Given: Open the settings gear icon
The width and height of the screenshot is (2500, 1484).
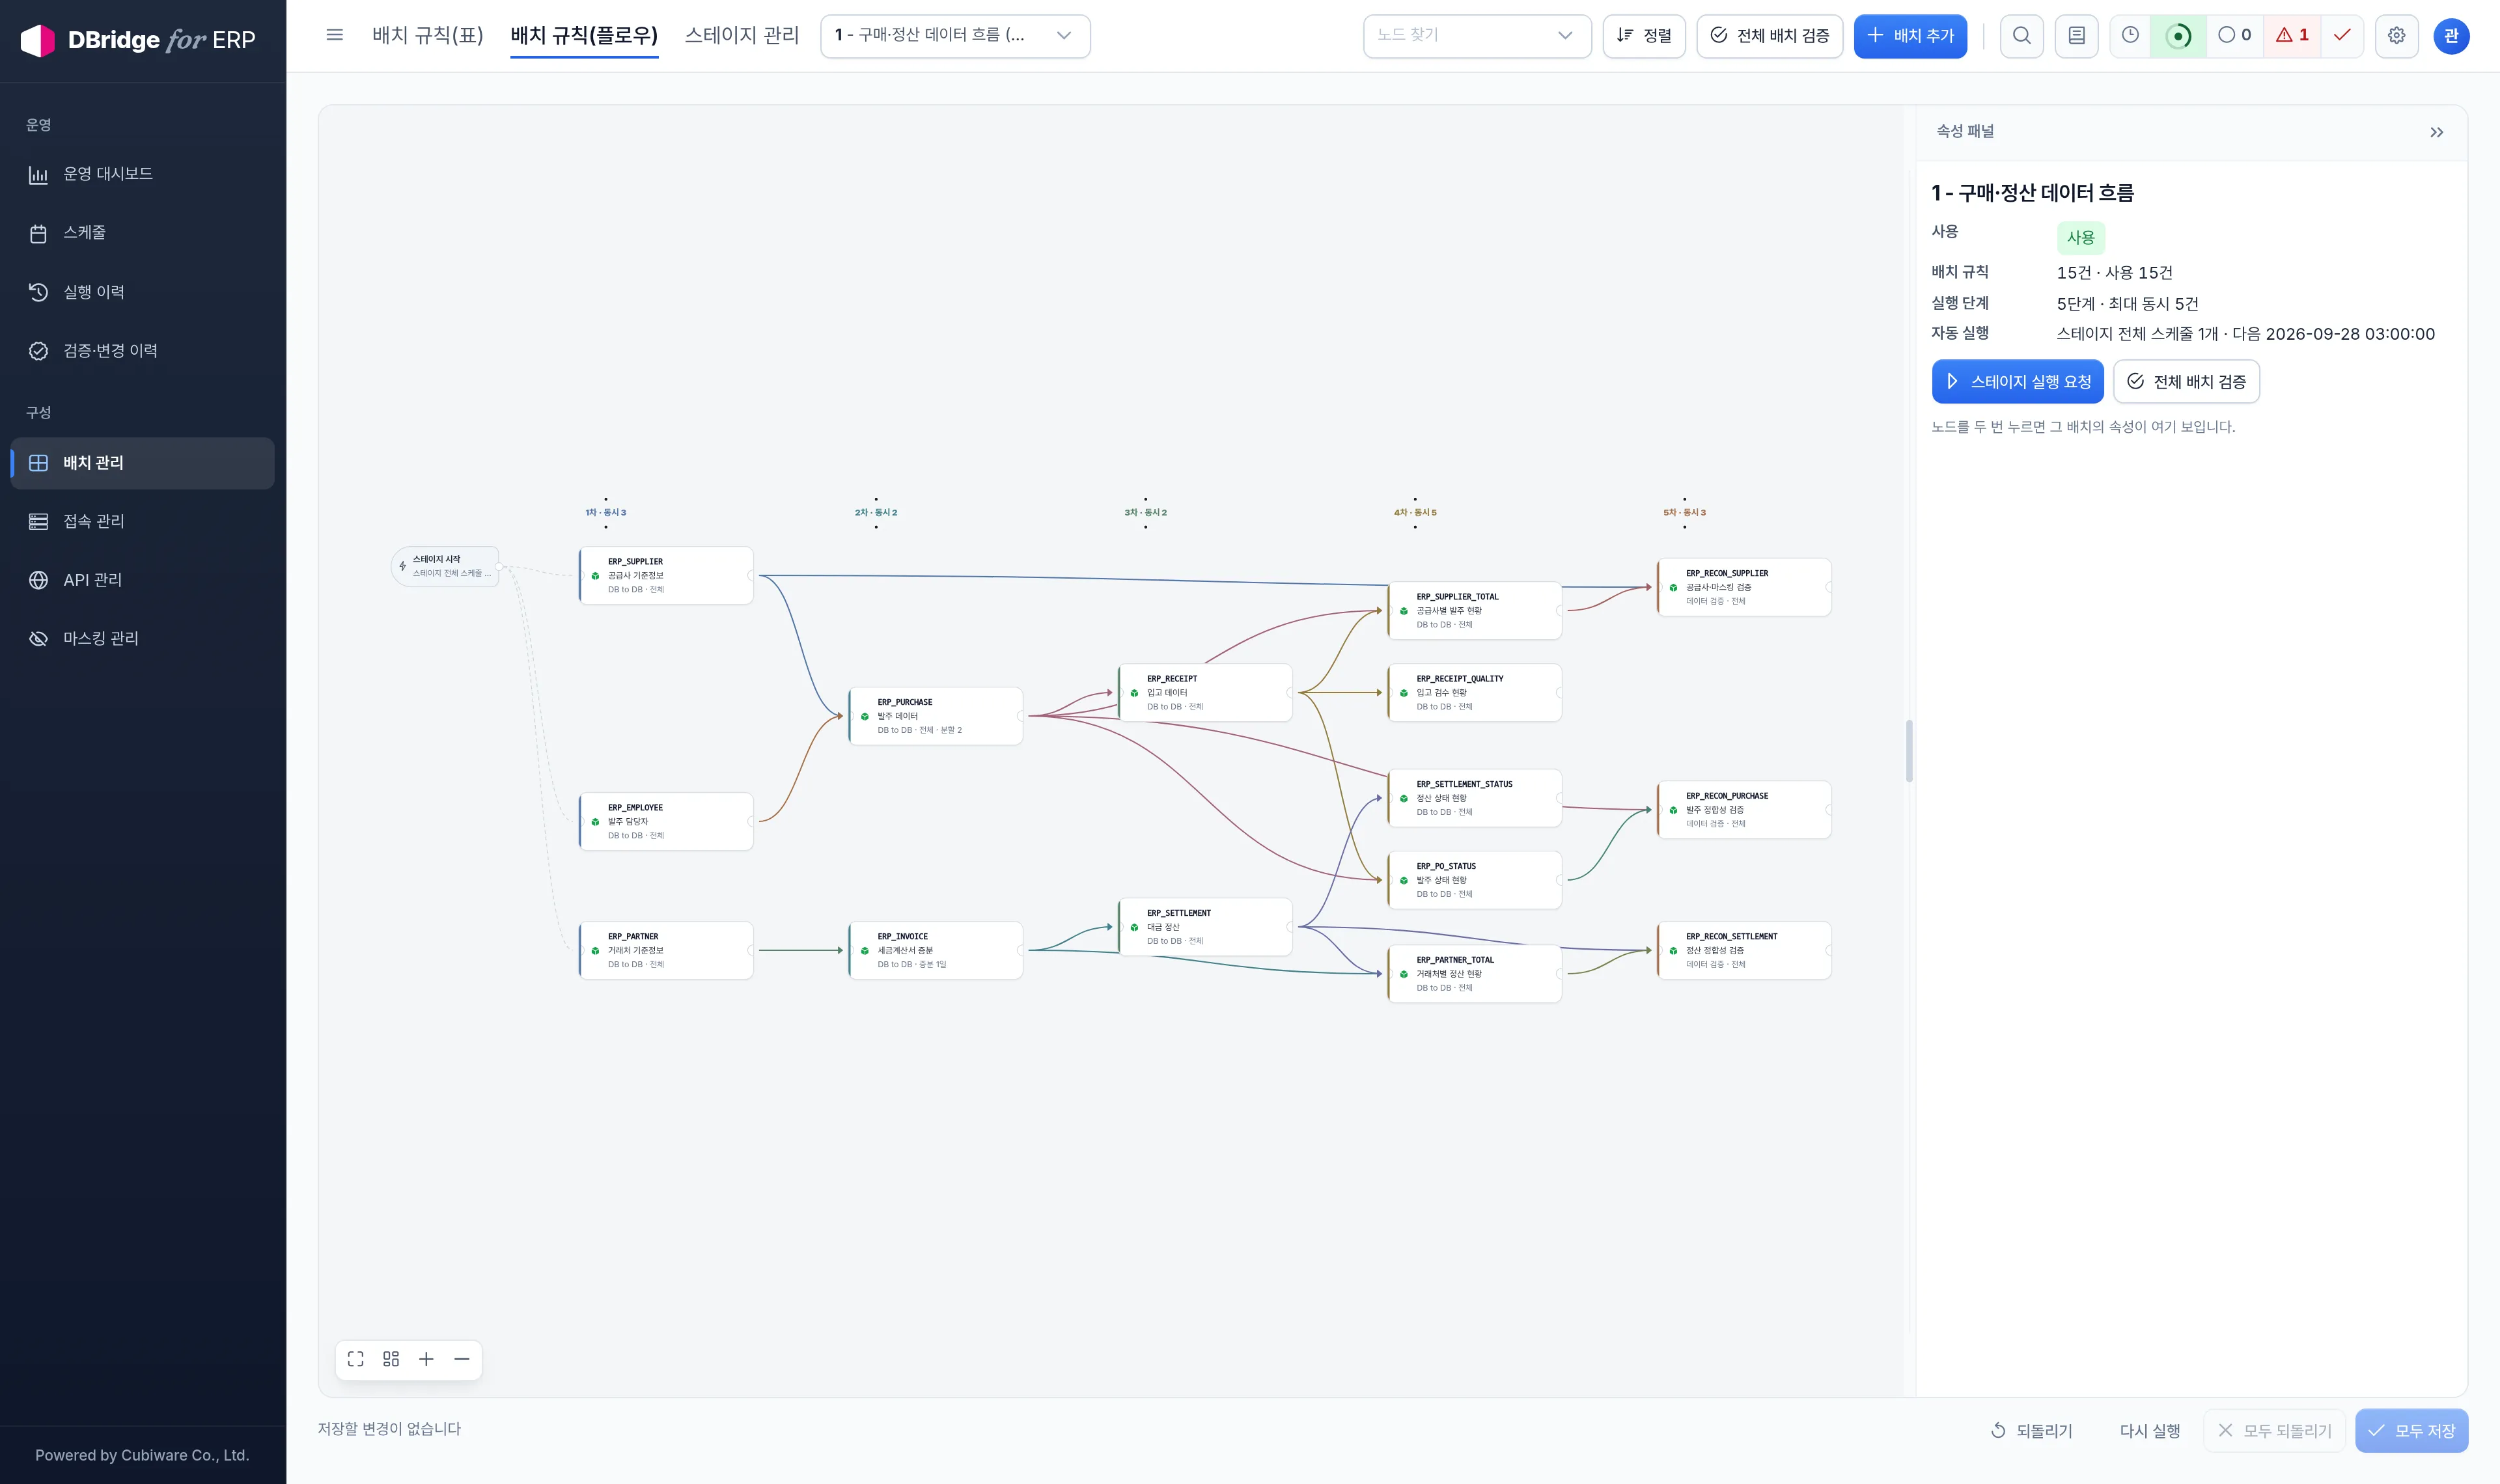Looking at the screenshot, I should pos(2396,36).
